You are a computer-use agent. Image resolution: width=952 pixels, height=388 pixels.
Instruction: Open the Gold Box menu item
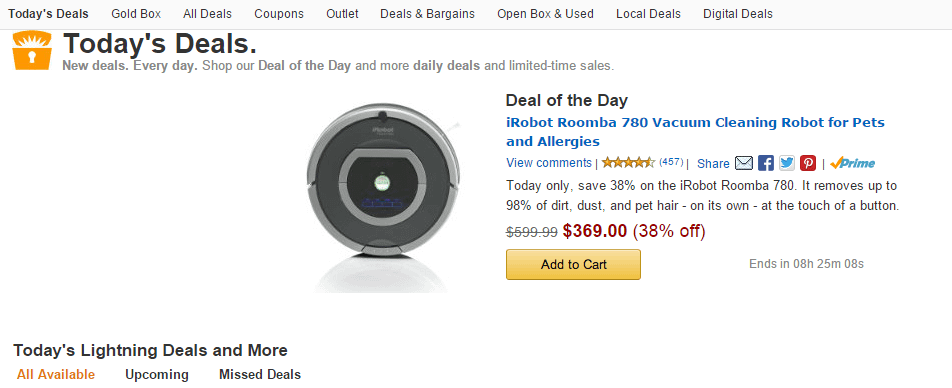tap(136, 13)
